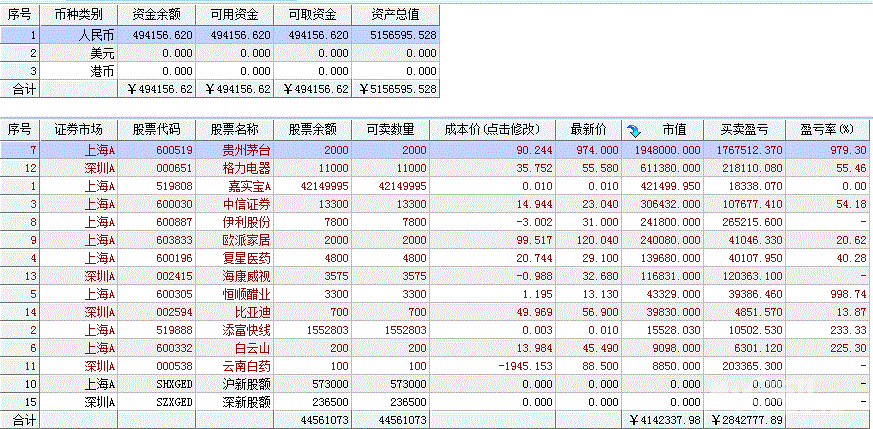Image resolution: width=873 pixels, height=429 pixels.
Task: Select the 云南白药 stock name
Action: tap(246, 366)
